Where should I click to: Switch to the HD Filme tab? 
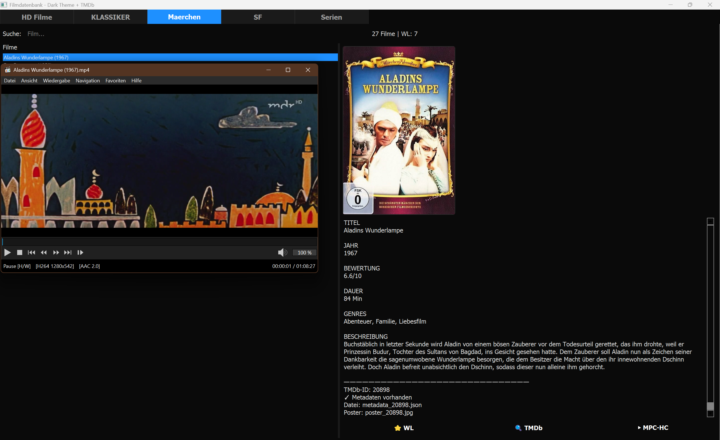tap(37, 17)
